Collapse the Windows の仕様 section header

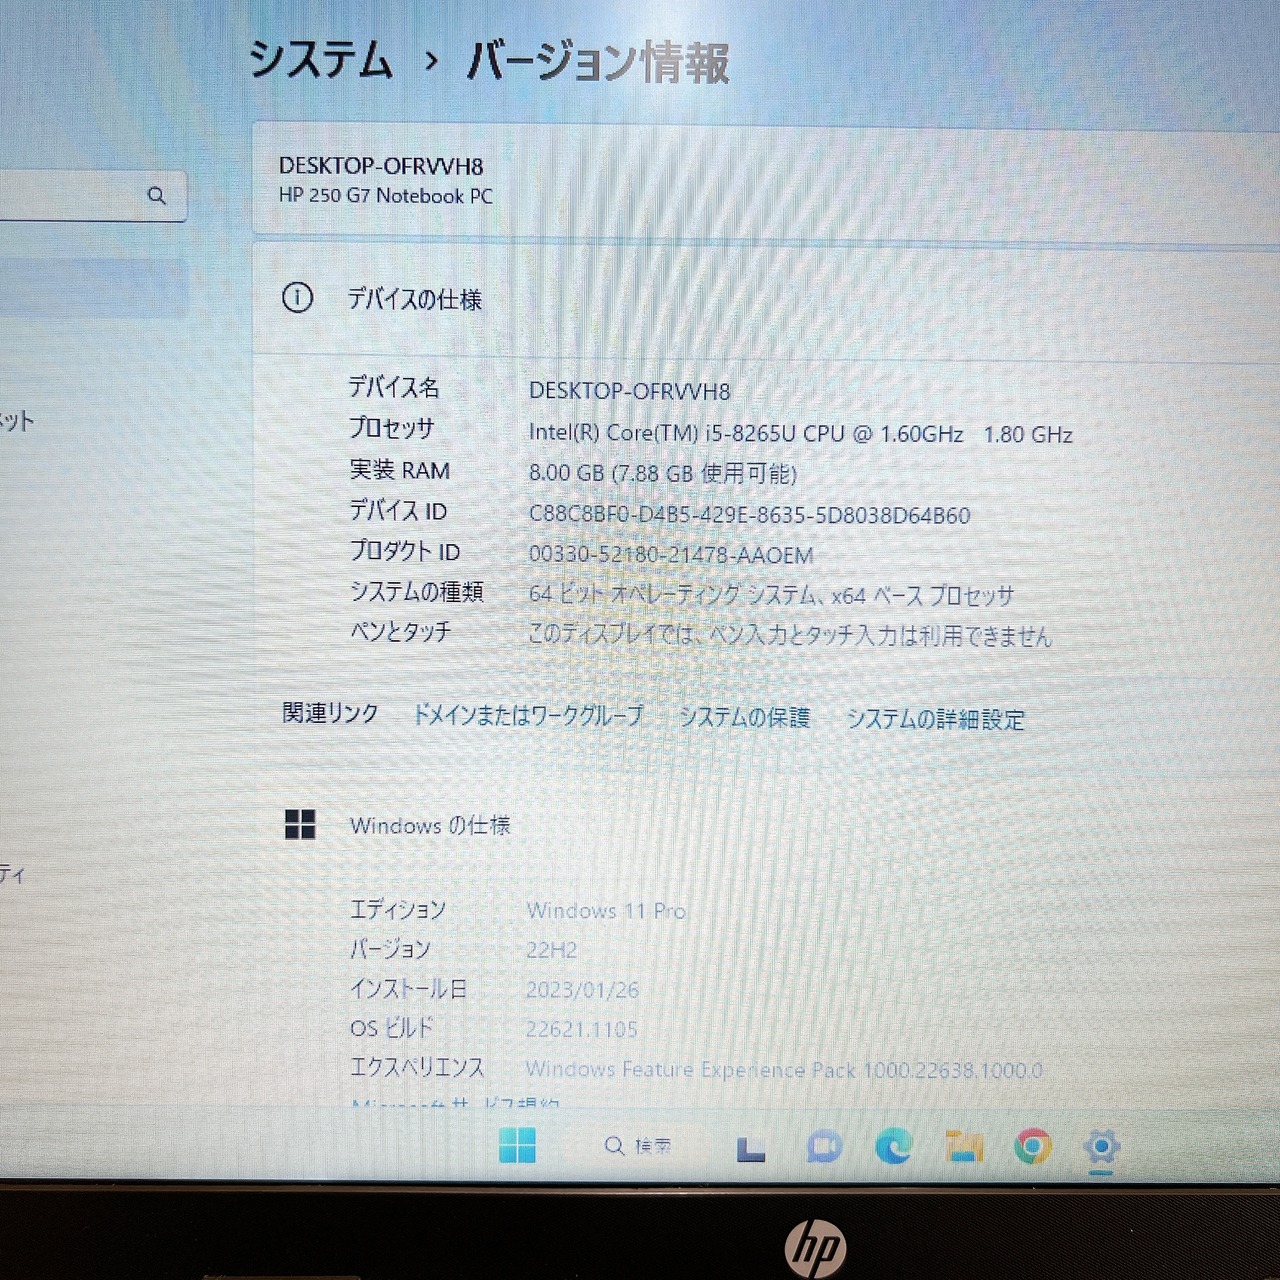(766, 825)
